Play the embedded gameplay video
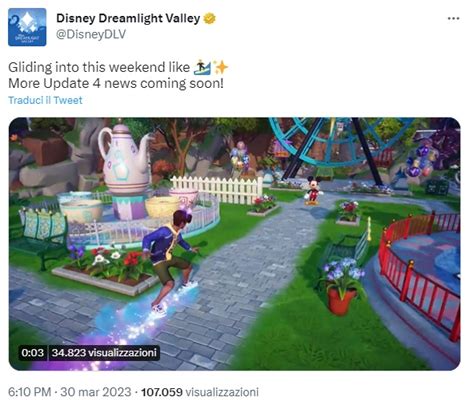The width and height of the screenshot is (474, 409). (x=234, y=244)
